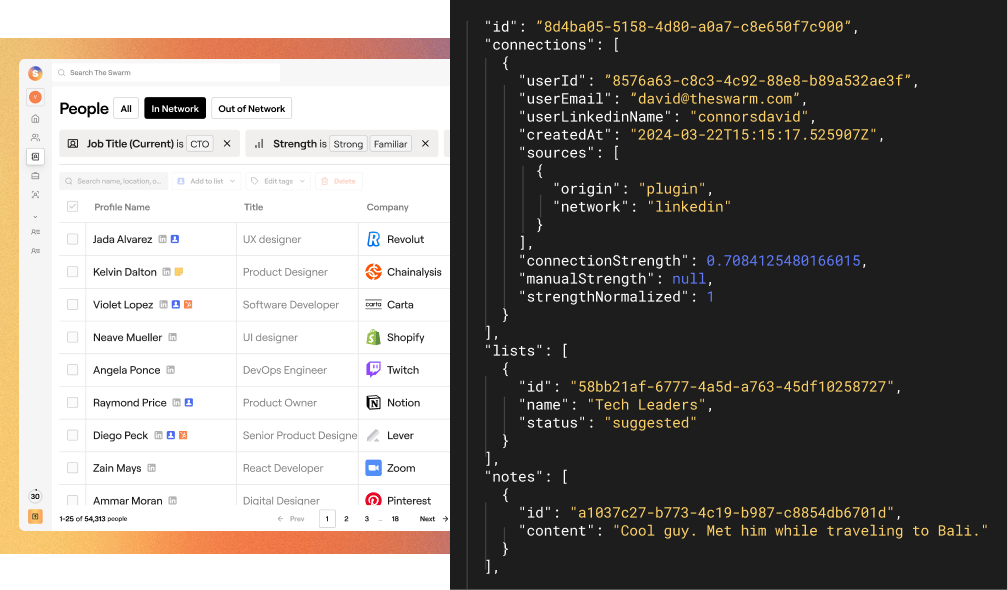Sort by the Title column header
Viewport: 1008px width, 590px height.
253,207
